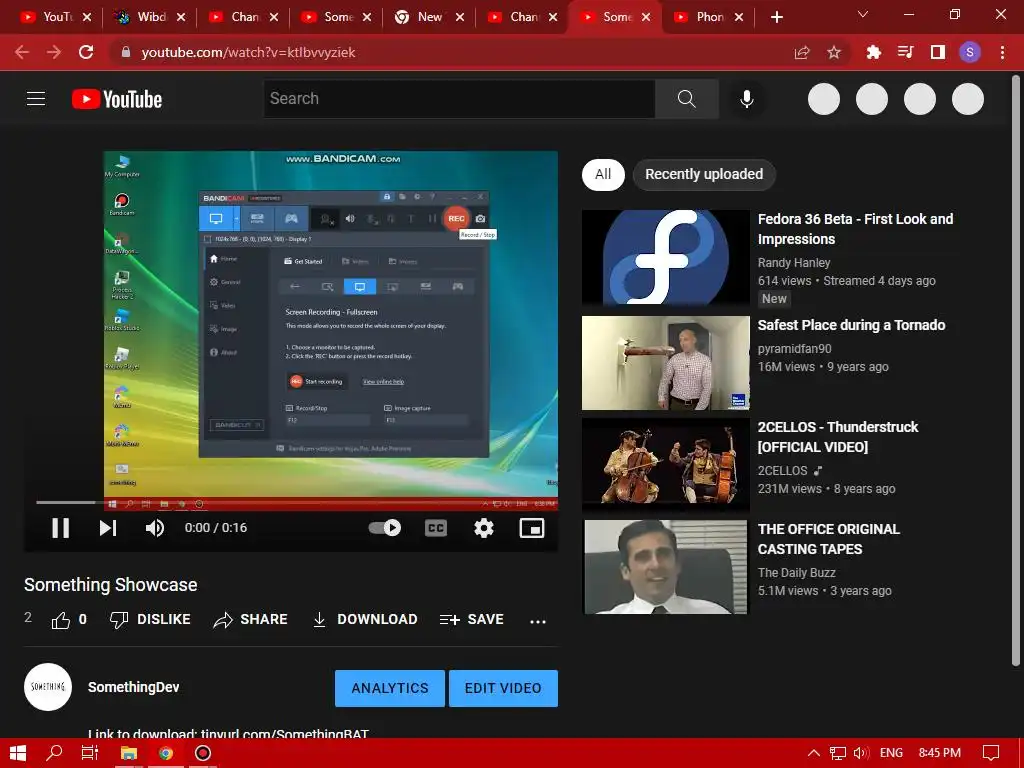1024x768 pixels.
Task: Click the pyramidfan90 channel name
Action: (794, 349)
